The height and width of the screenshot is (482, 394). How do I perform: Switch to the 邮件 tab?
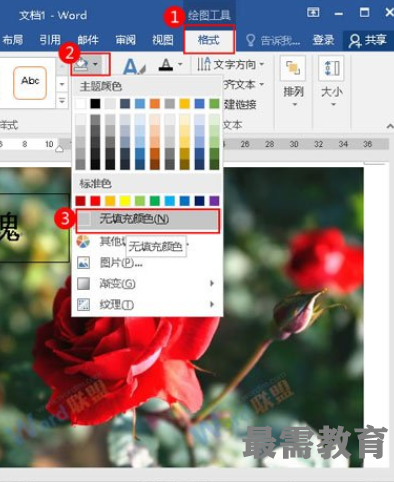(x=88, y=40)
